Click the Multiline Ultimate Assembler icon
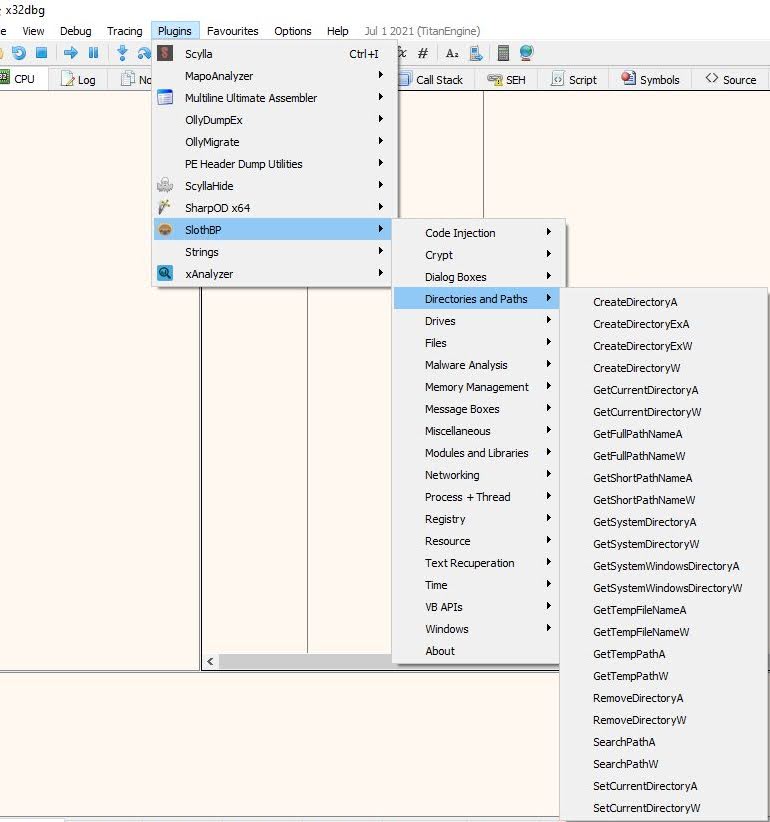770x822 pixels. [x=165, y=98]
